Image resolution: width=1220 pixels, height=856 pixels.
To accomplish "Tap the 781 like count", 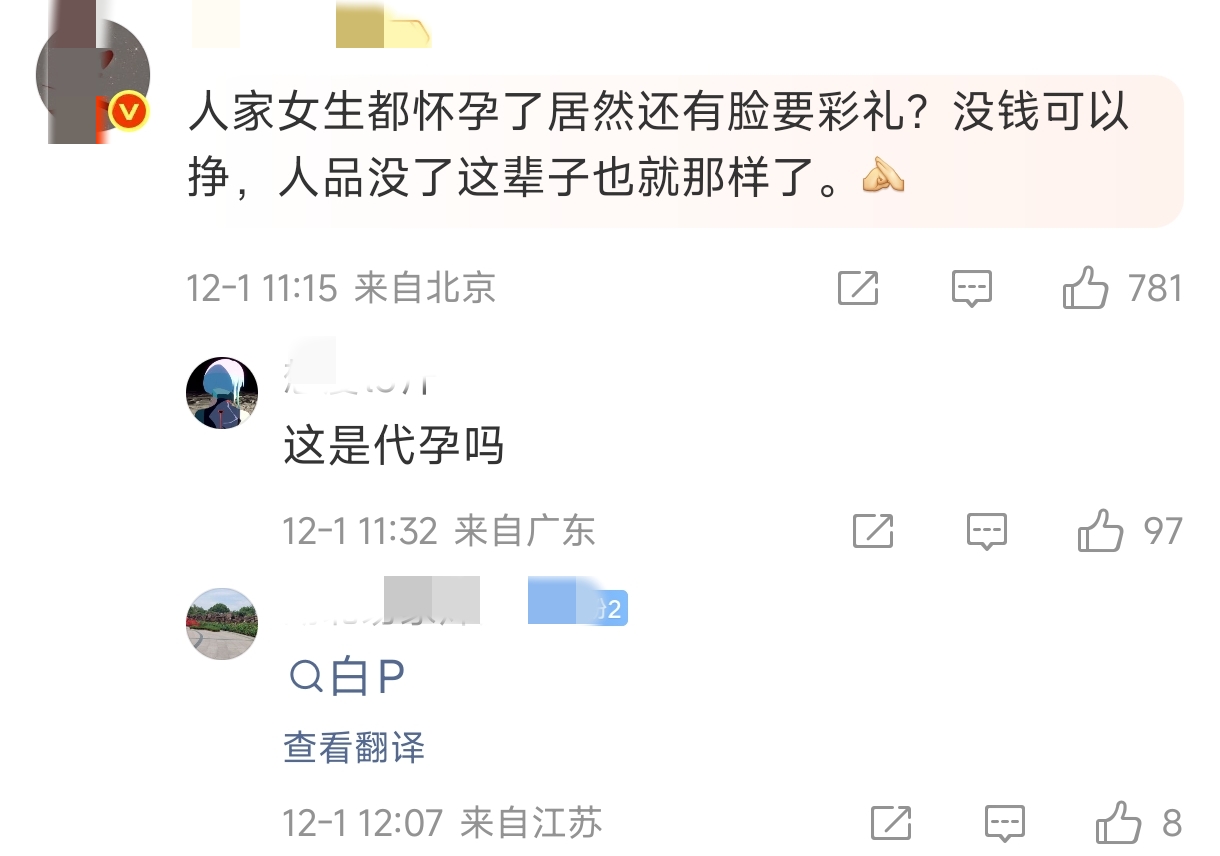I will [1155, 289].
